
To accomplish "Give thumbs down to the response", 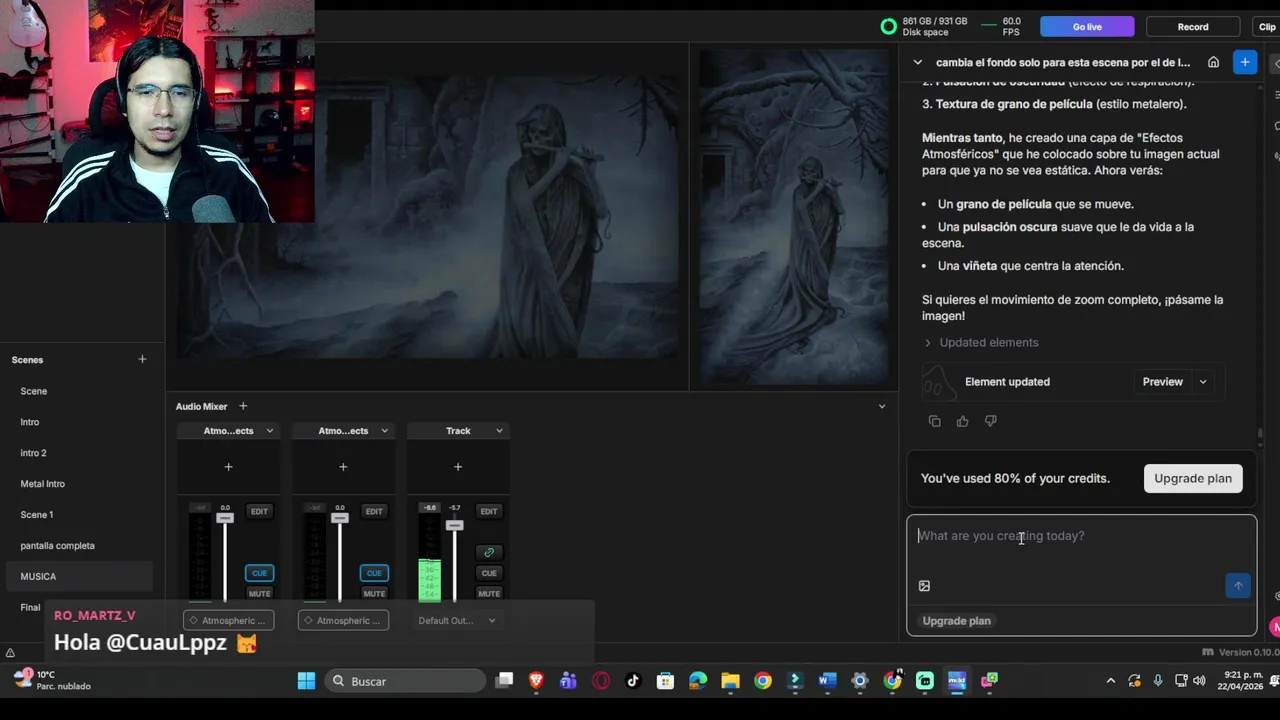I will [x=990, y=421].
